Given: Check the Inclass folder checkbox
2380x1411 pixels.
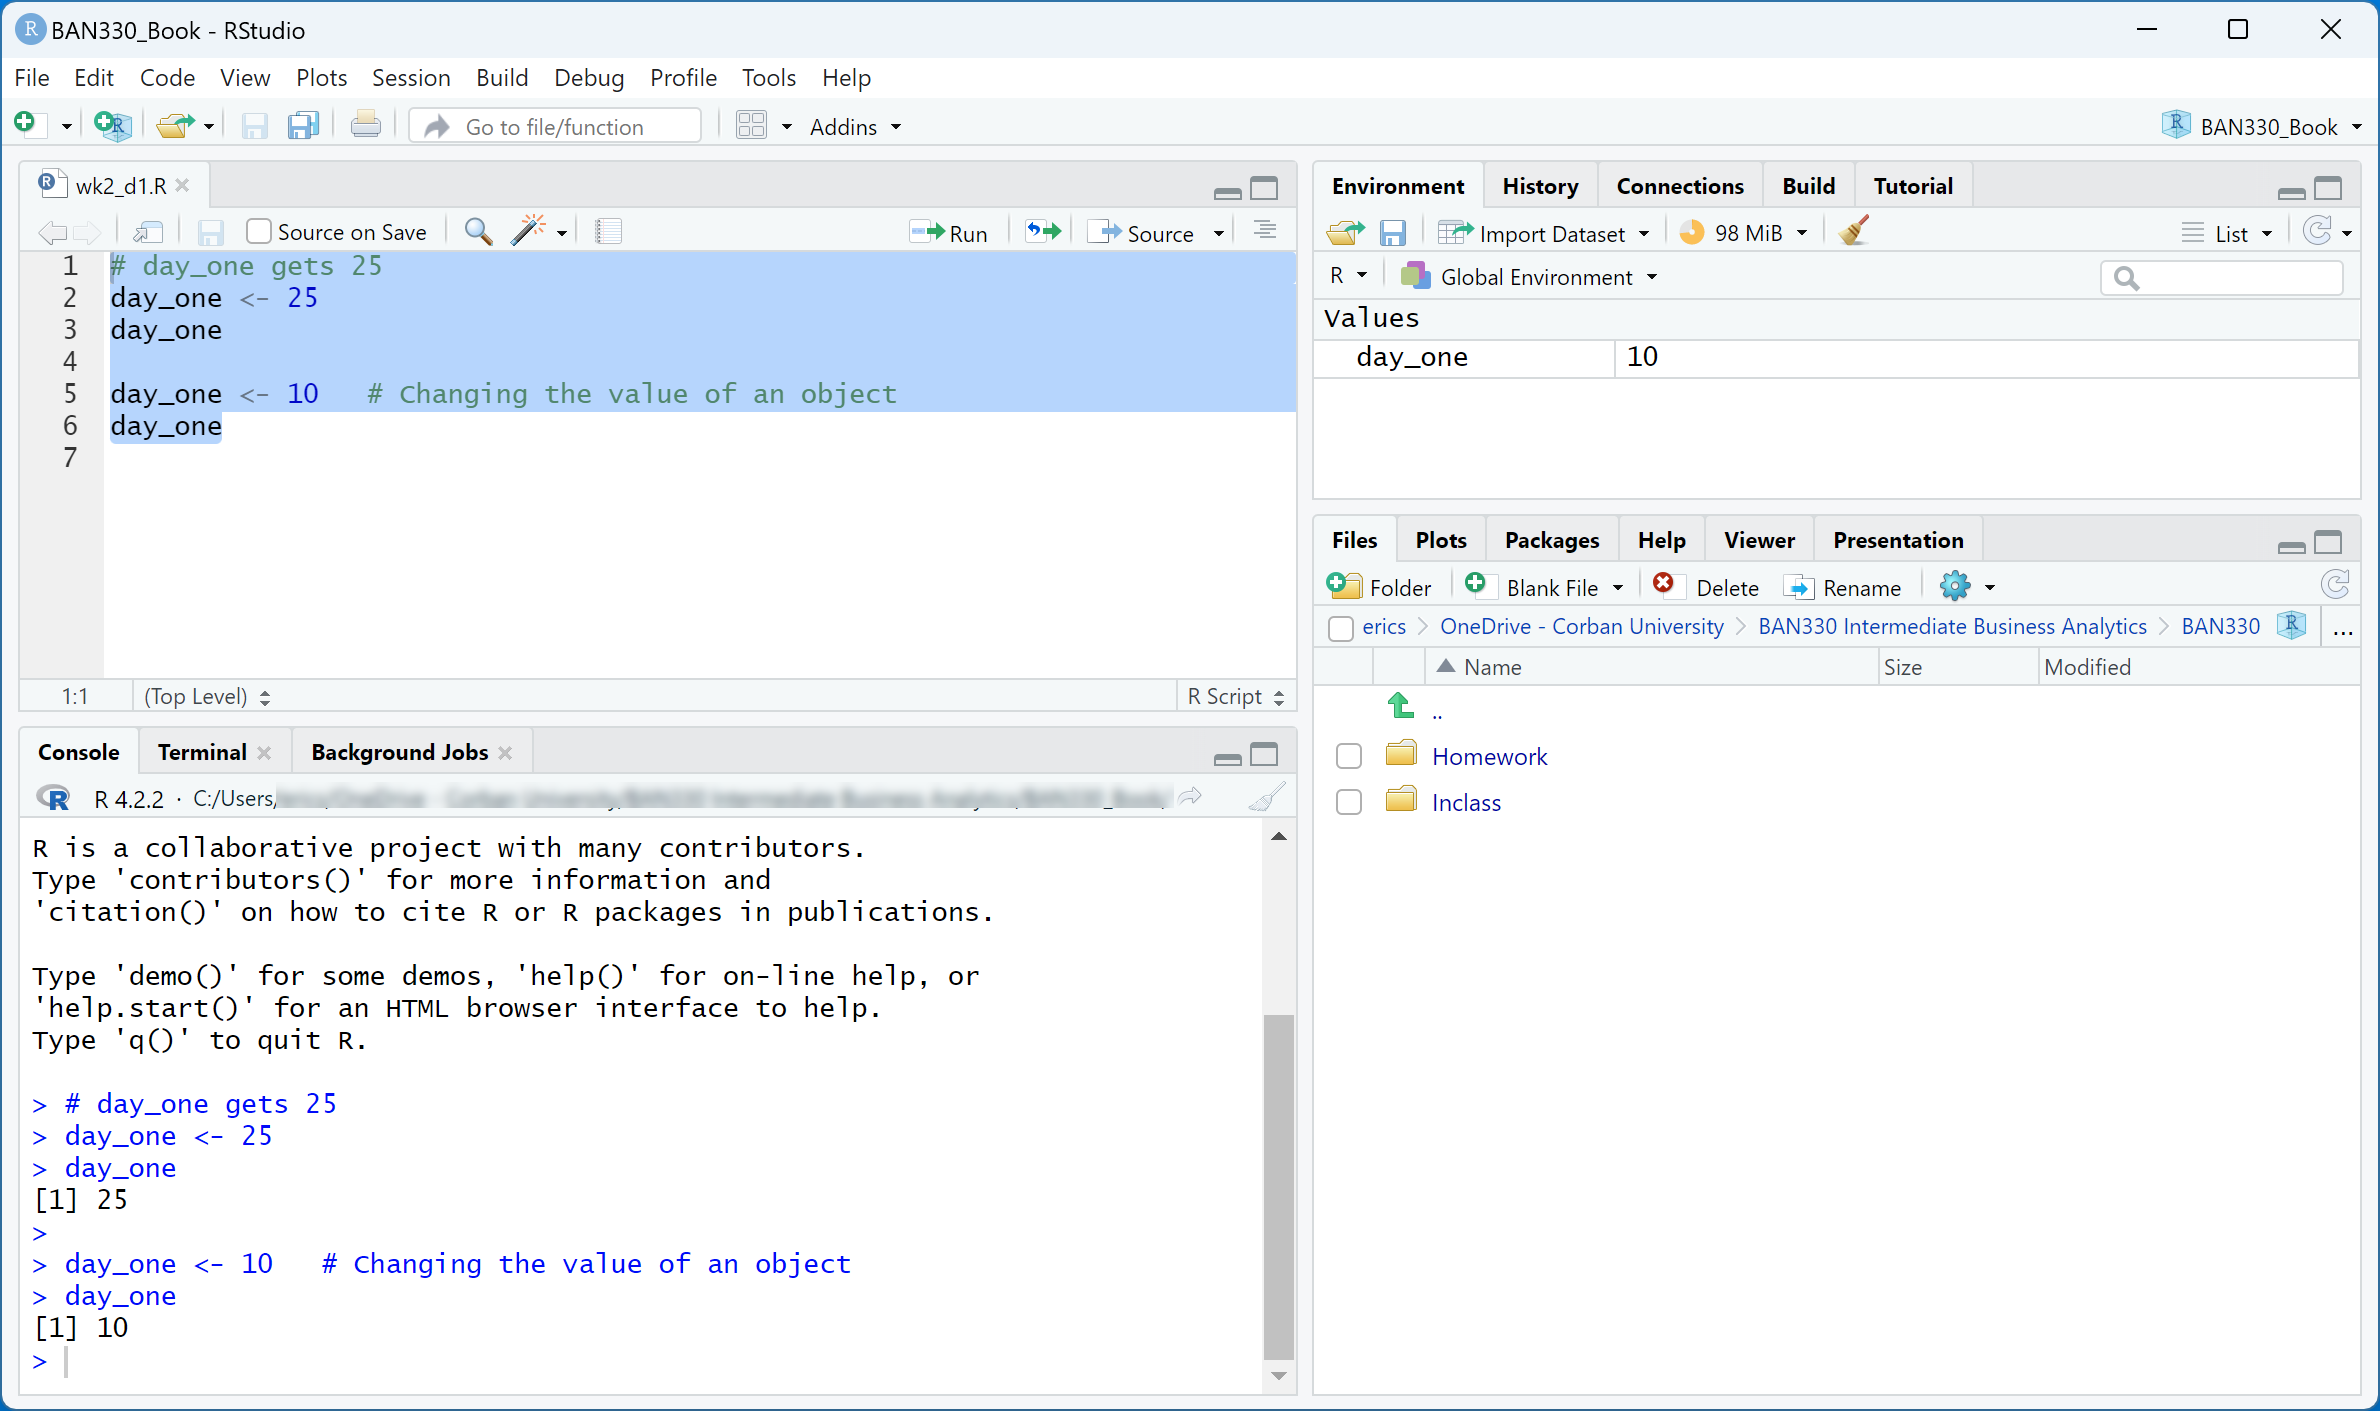Looking at the screenshot, I should (1348, 802).
